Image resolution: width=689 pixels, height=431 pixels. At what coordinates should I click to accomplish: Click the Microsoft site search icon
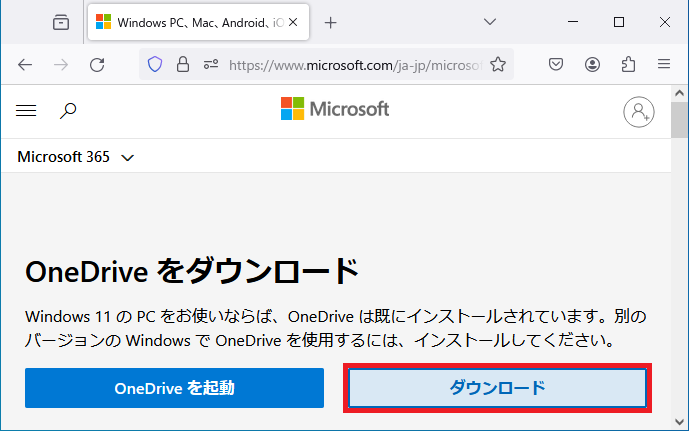tap(68, 111)
